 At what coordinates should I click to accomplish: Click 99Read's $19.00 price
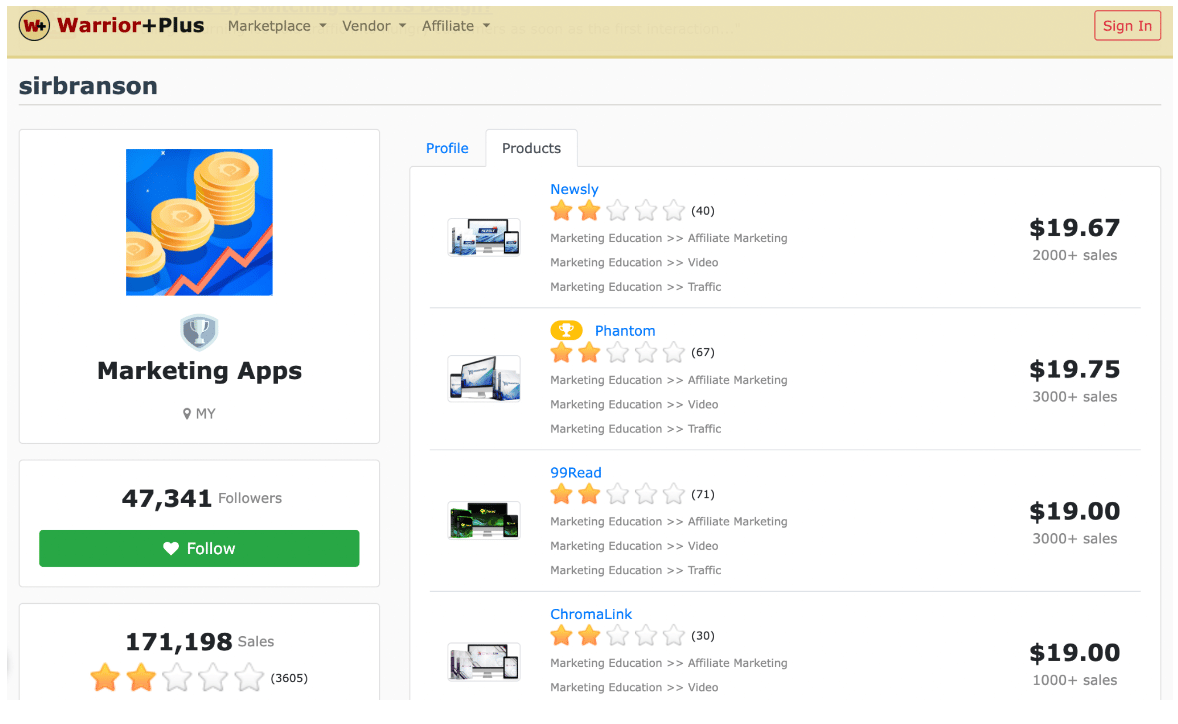tap(1074, 511)
